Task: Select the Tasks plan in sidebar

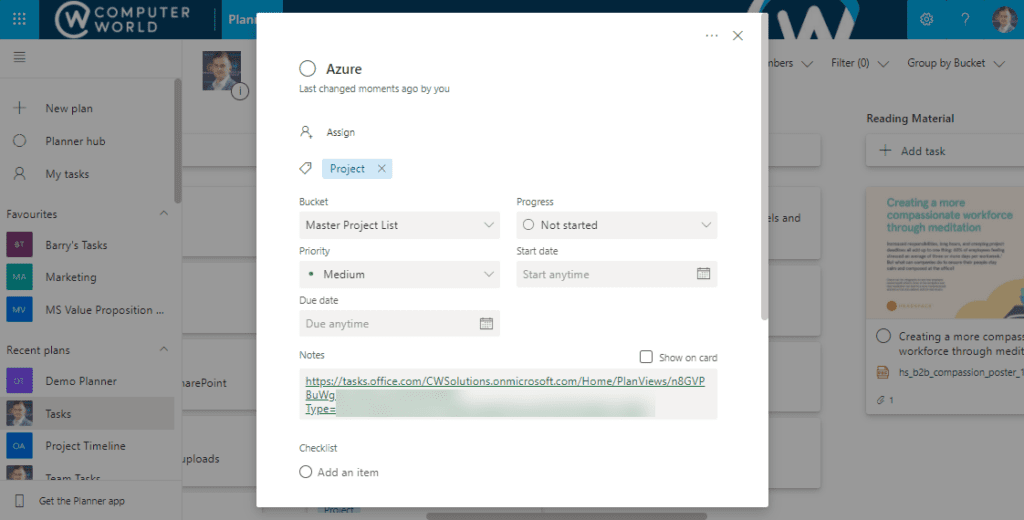Action: click(87, 414)
